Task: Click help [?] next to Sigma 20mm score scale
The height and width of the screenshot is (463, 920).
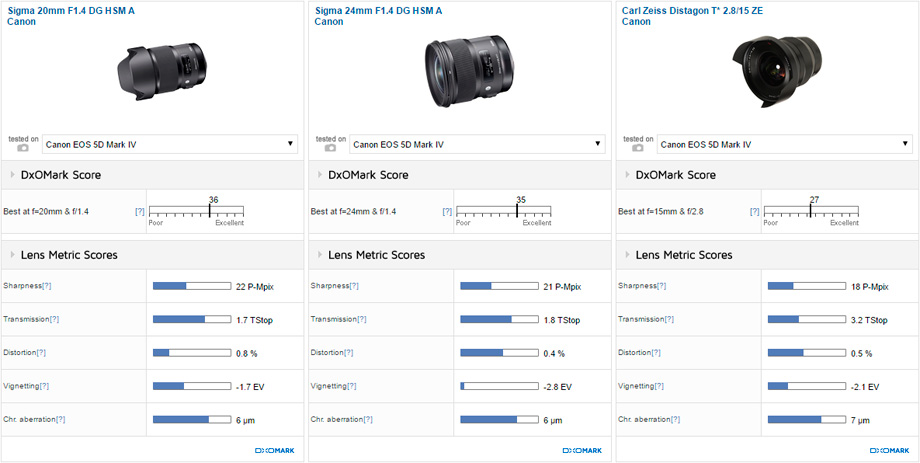Action: [140, 211]
